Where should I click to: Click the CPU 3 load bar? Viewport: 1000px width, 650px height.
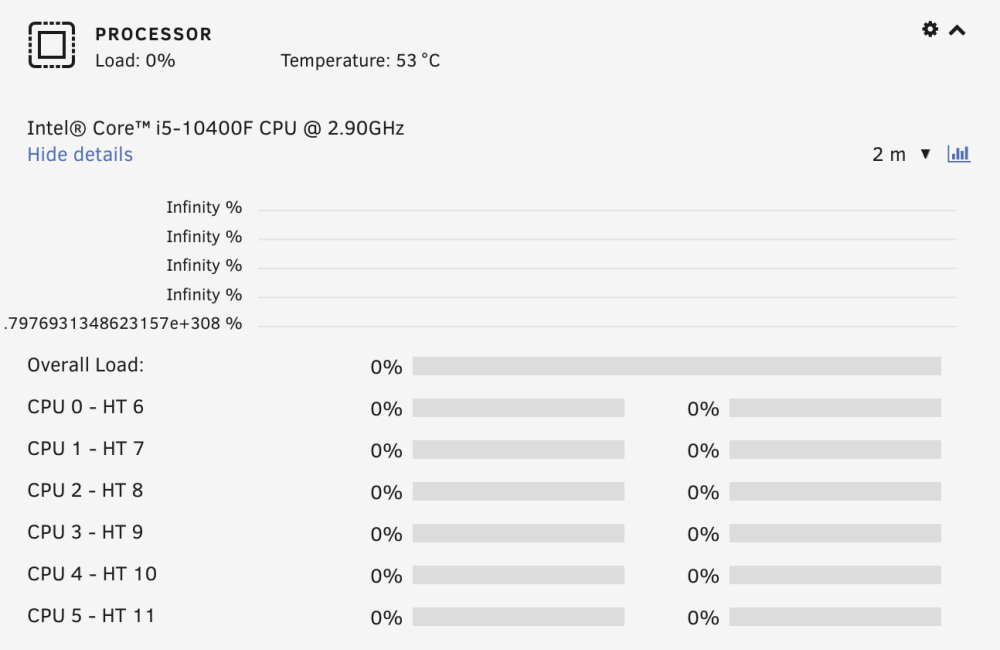click(518, 533)
